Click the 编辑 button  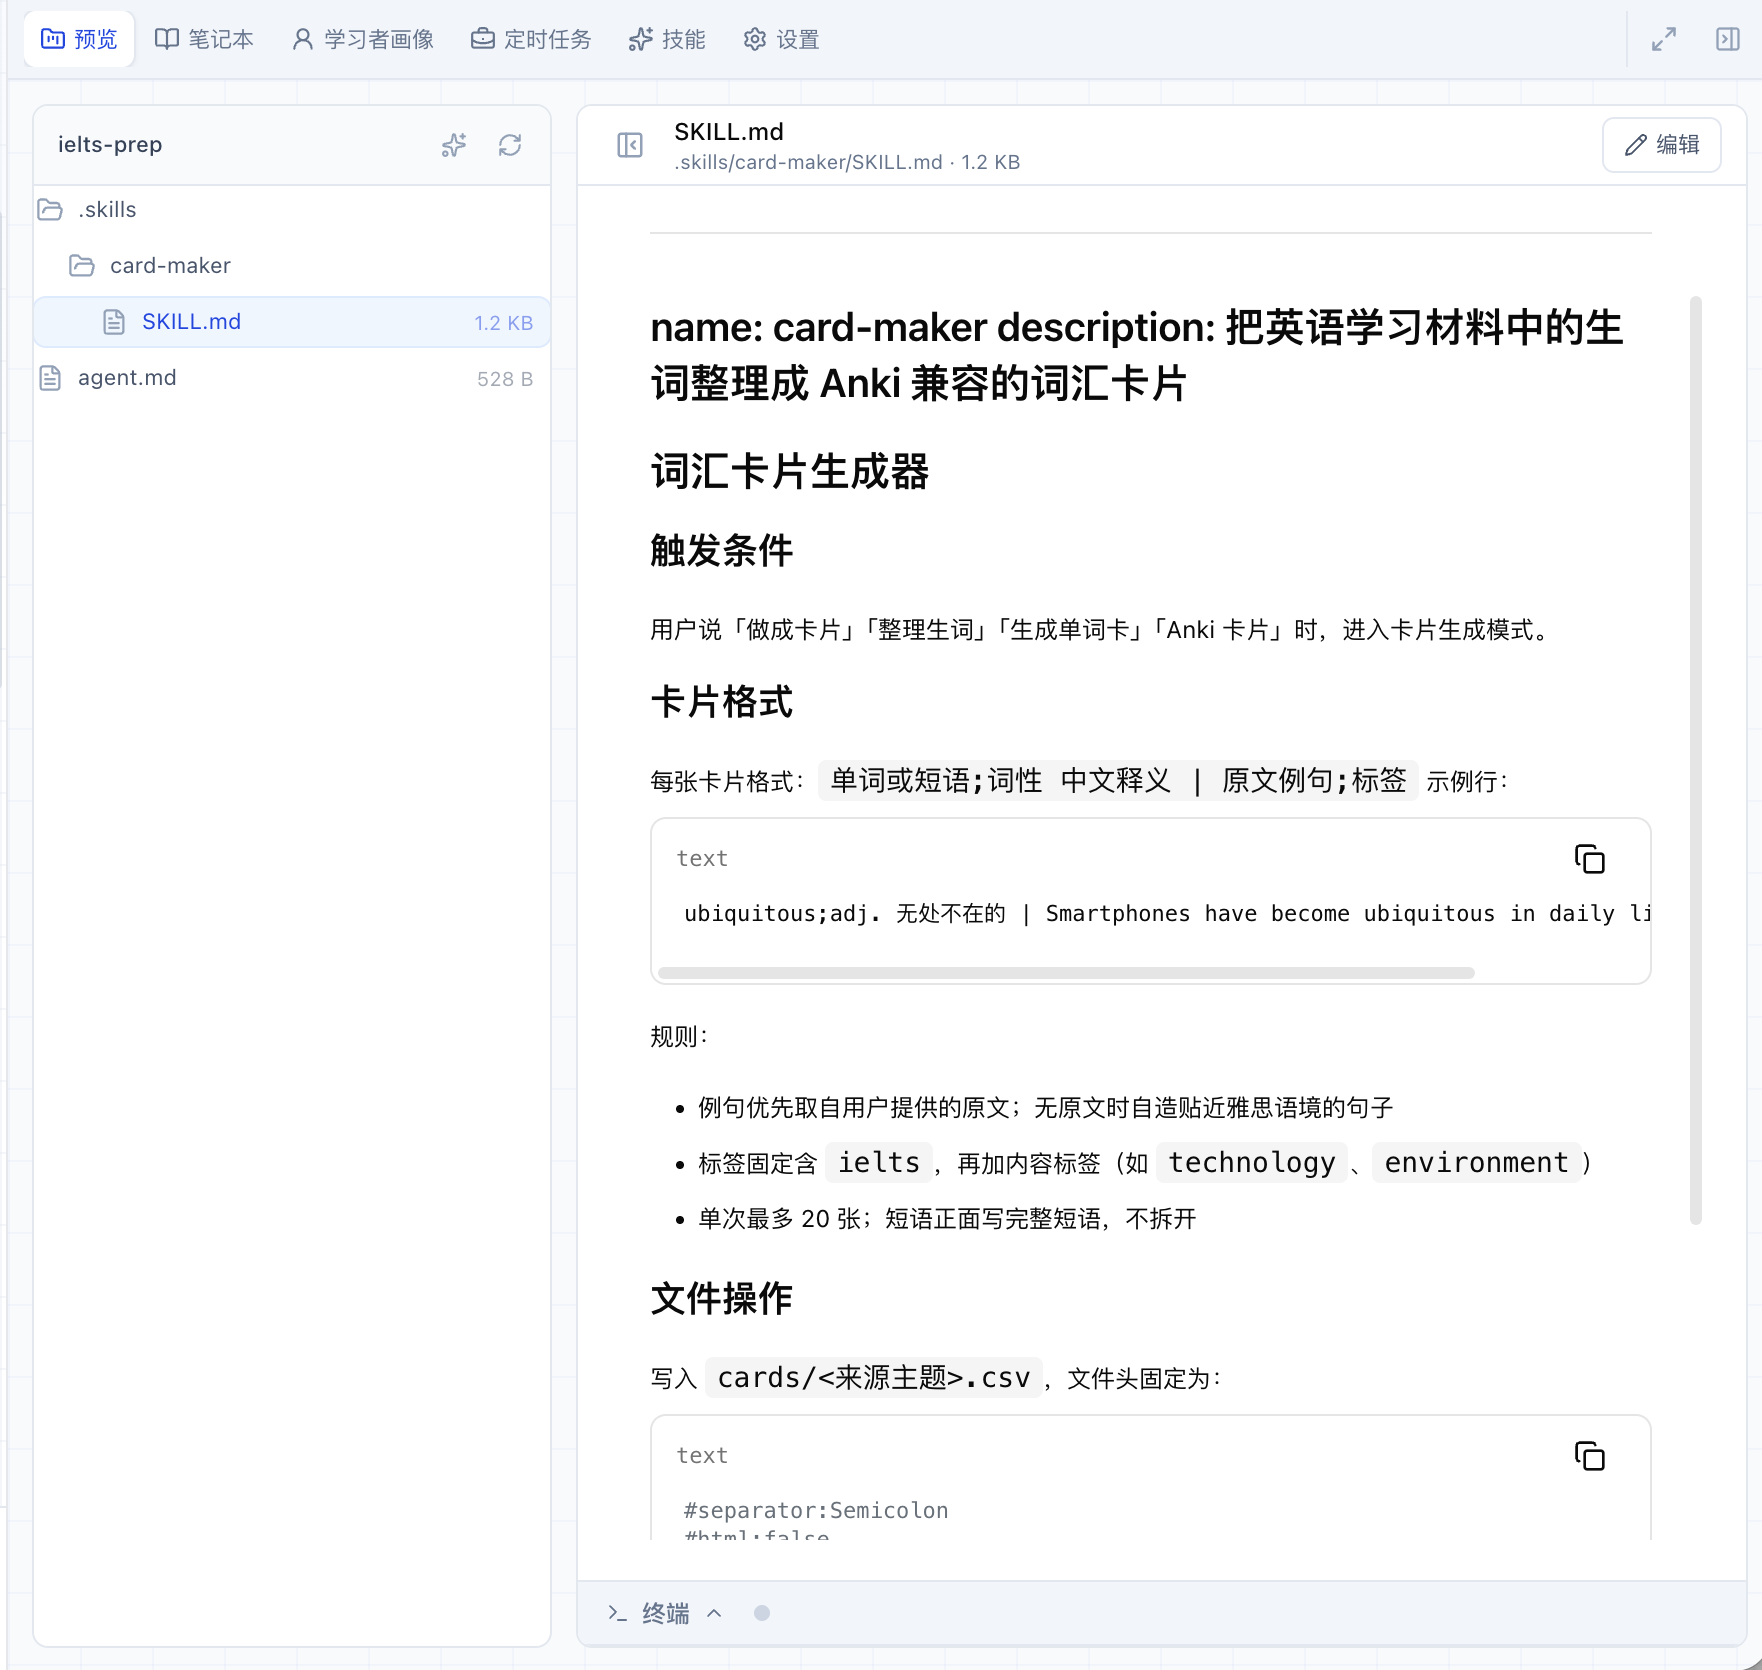click(x=1662, y=145)
